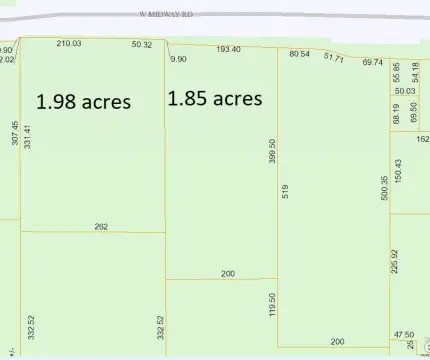Select the 119.50 lower side dimension
Viewport: 430px width, 360px height.
[272, 304]
